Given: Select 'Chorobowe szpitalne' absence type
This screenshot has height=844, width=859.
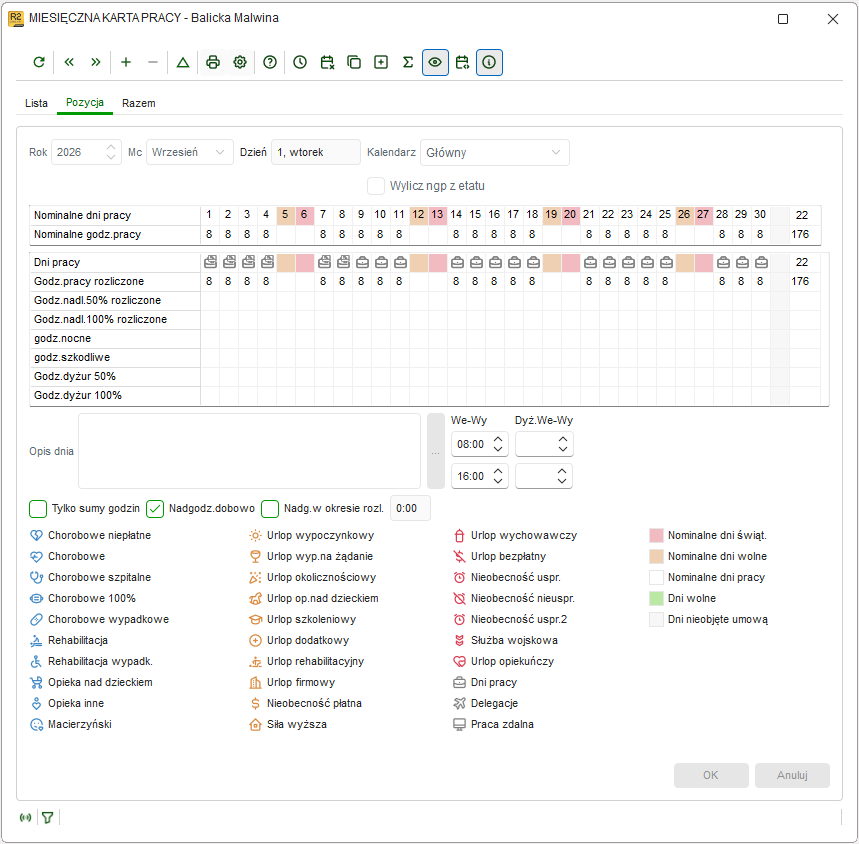Looking at the screenshot, I should 90,578.
